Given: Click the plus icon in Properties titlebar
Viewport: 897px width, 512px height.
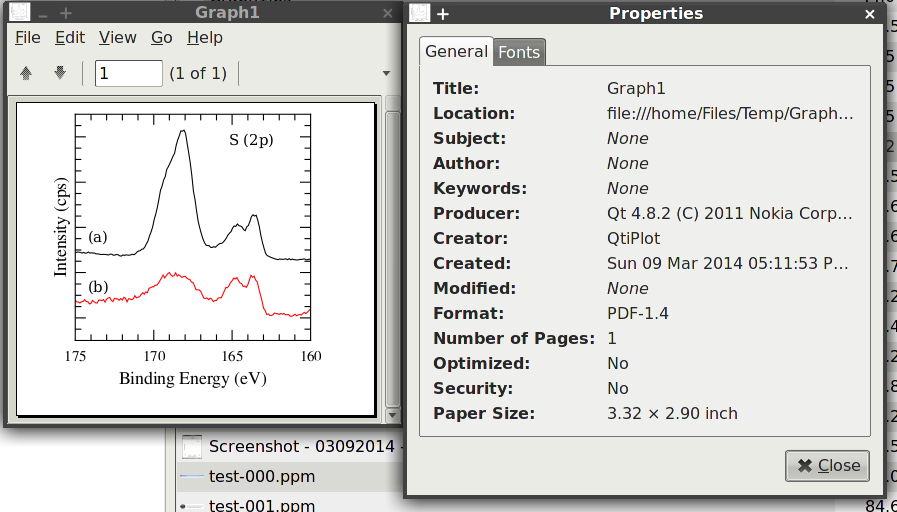Looking at the screenshot, I should point(443,14).
